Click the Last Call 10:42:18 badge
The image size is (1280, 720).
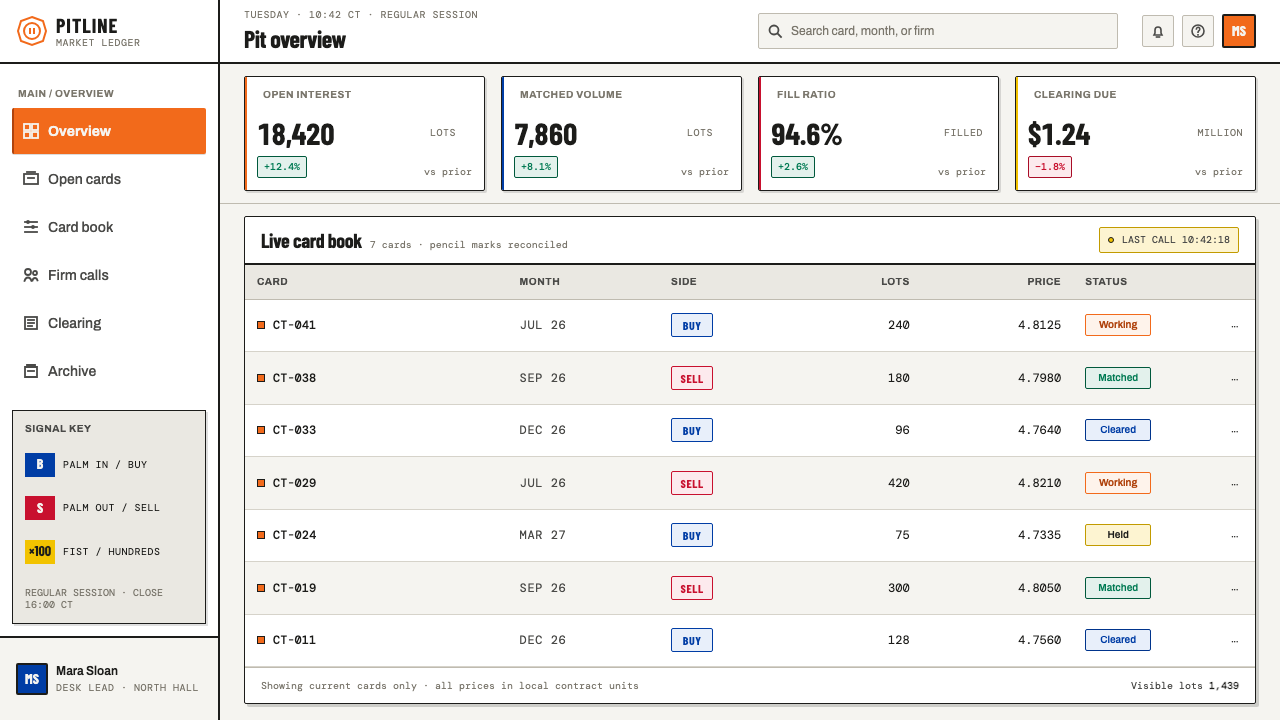[x=1169, y=240]
